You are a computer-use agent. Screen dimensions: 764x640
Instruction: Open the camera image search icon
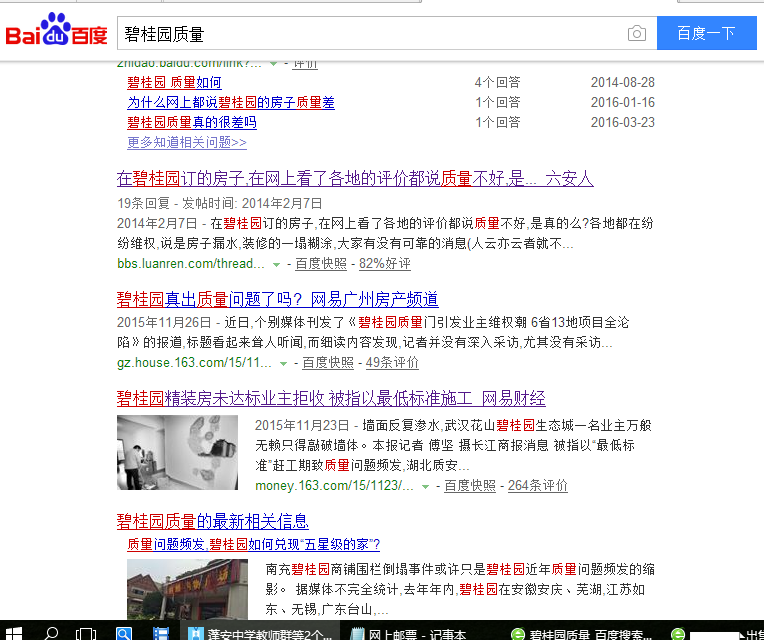[636, 33]
